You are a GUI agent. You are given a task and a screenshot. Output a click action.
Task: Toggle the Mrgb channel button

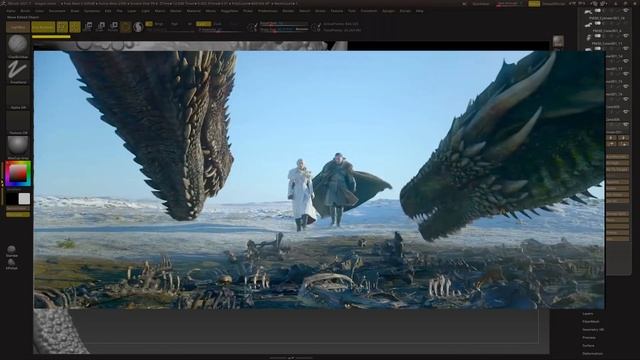click(159, 24)
